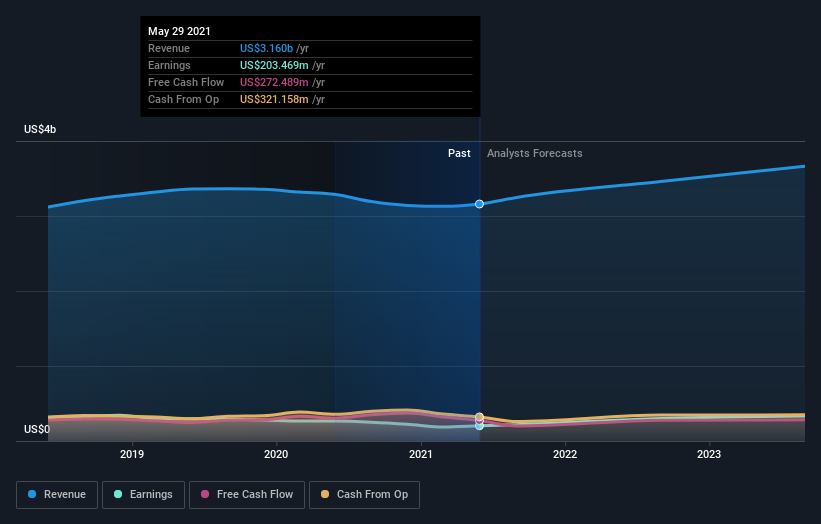821x524 pixels.
Task: Toggle the Cash From Op legend series
Action: click(364, 495)
